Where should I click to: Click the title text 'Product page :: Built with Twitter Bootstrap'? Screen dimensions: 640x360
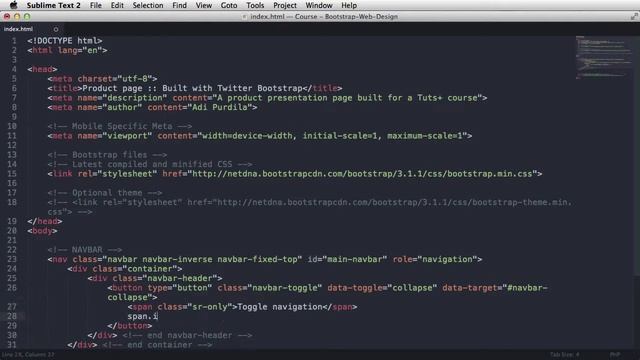click(x=192, y=88)
